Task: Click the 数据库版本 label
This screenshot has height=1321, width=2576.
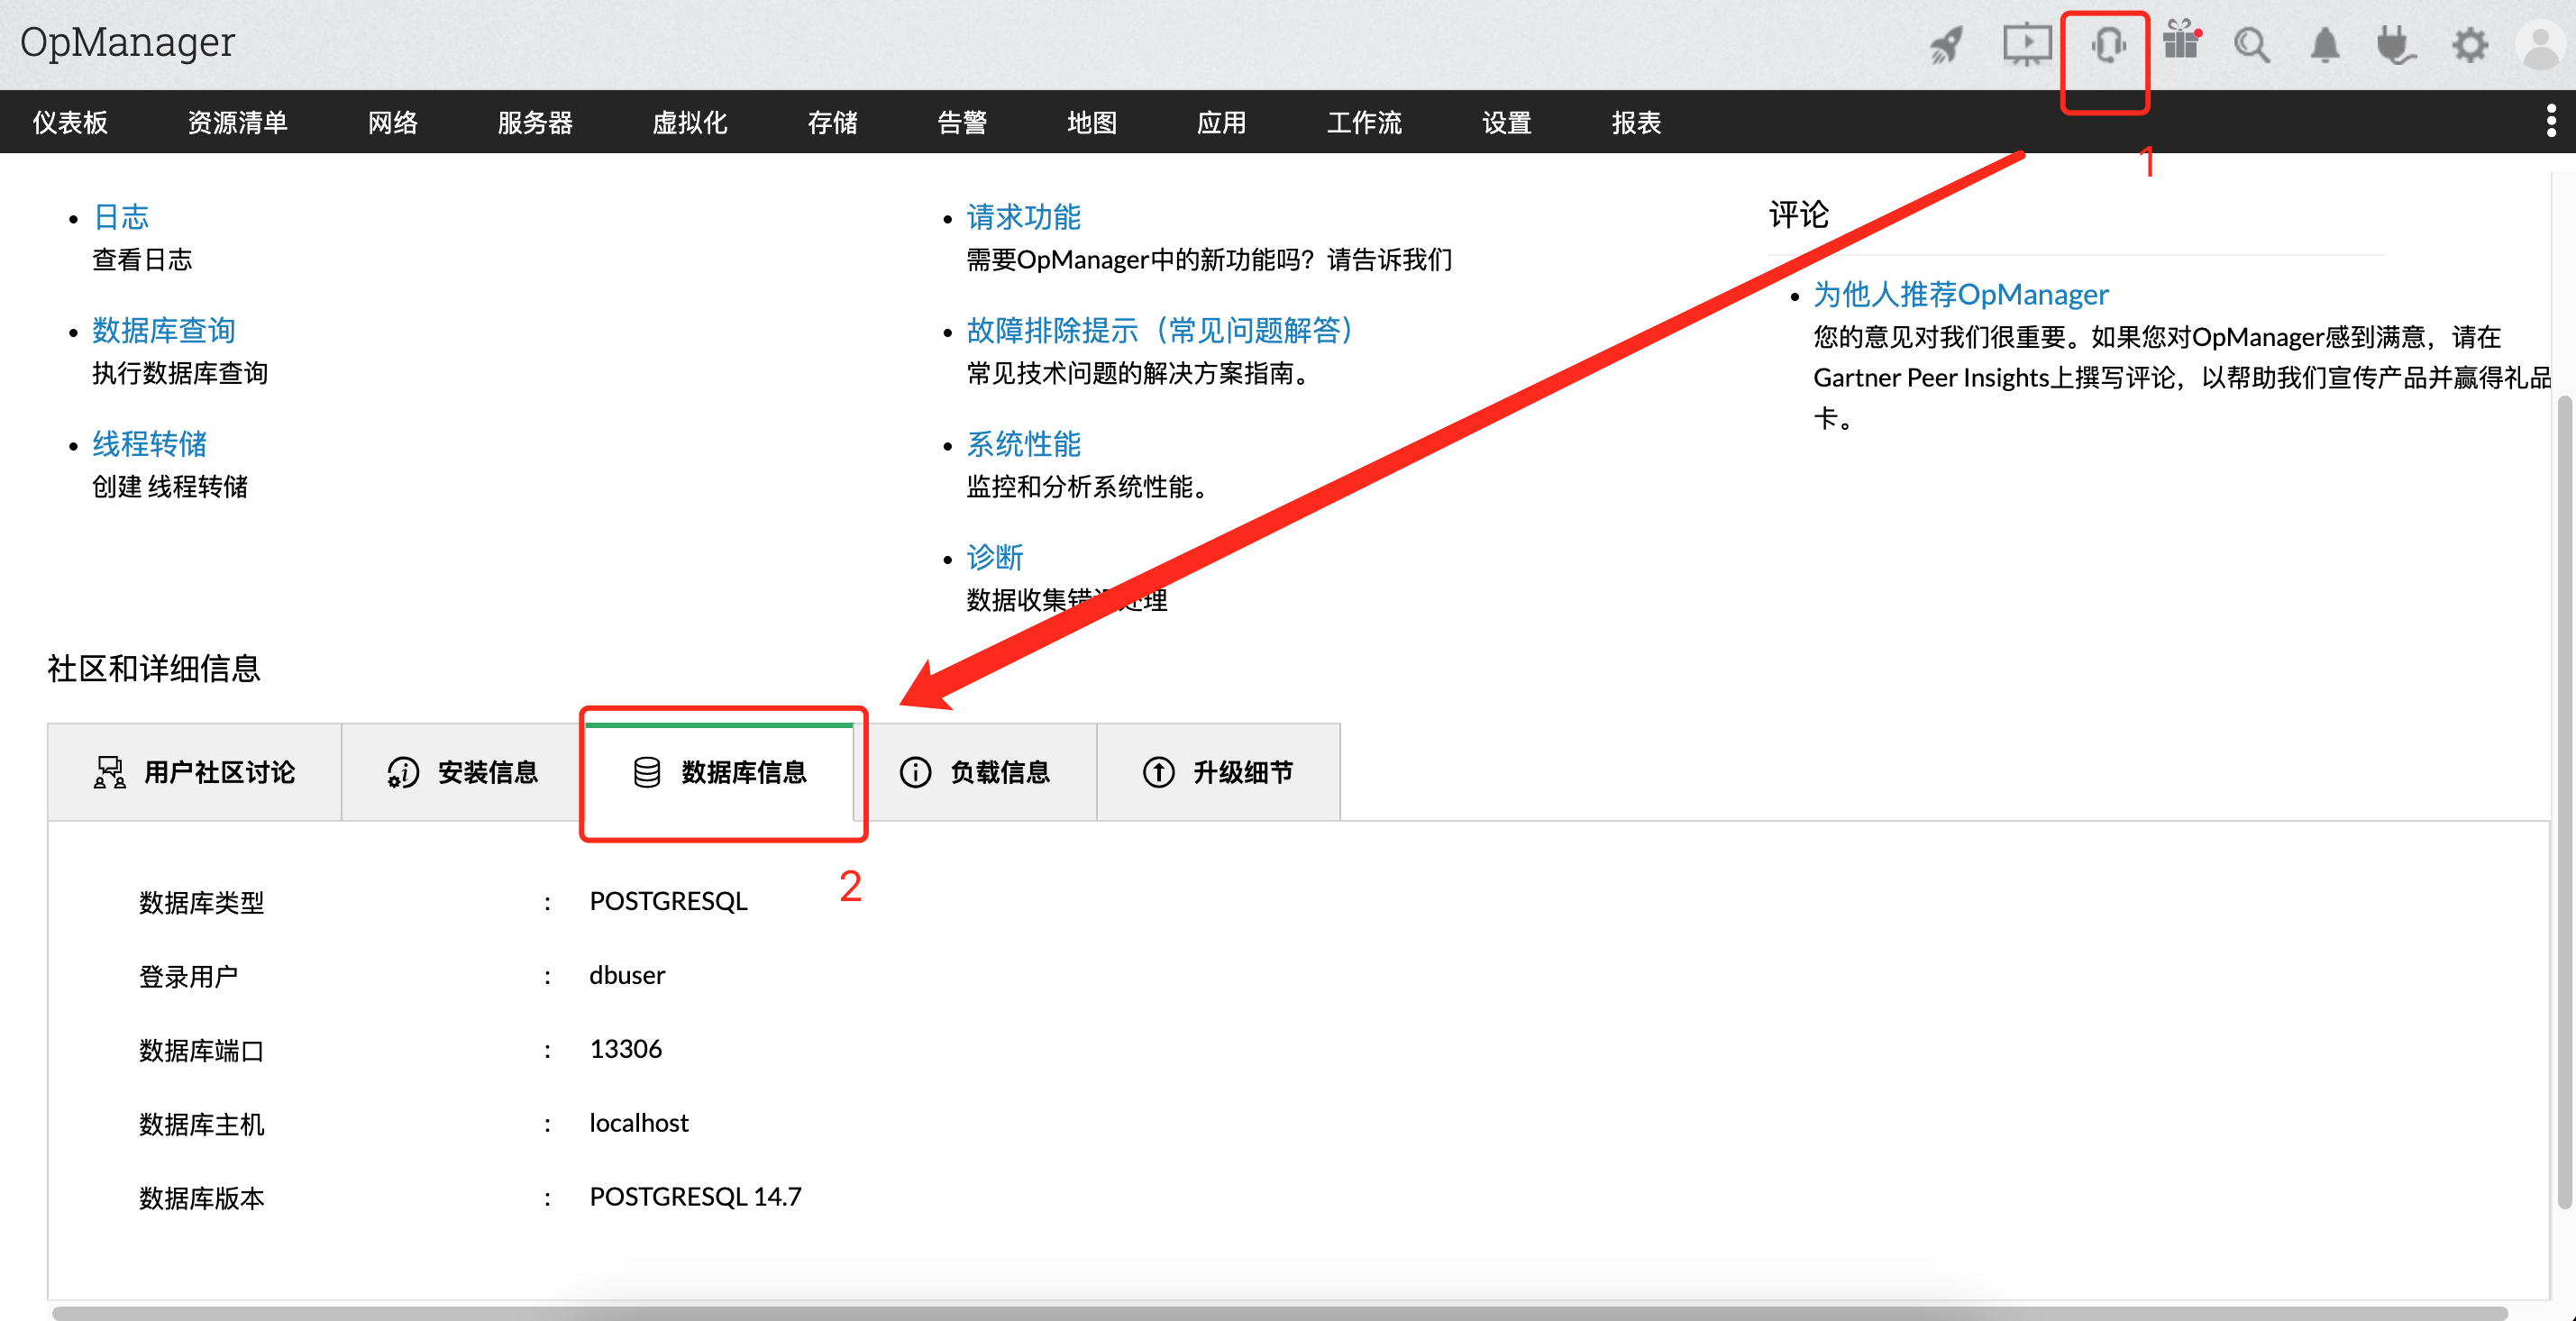Action: click(x=202, y=1197)
